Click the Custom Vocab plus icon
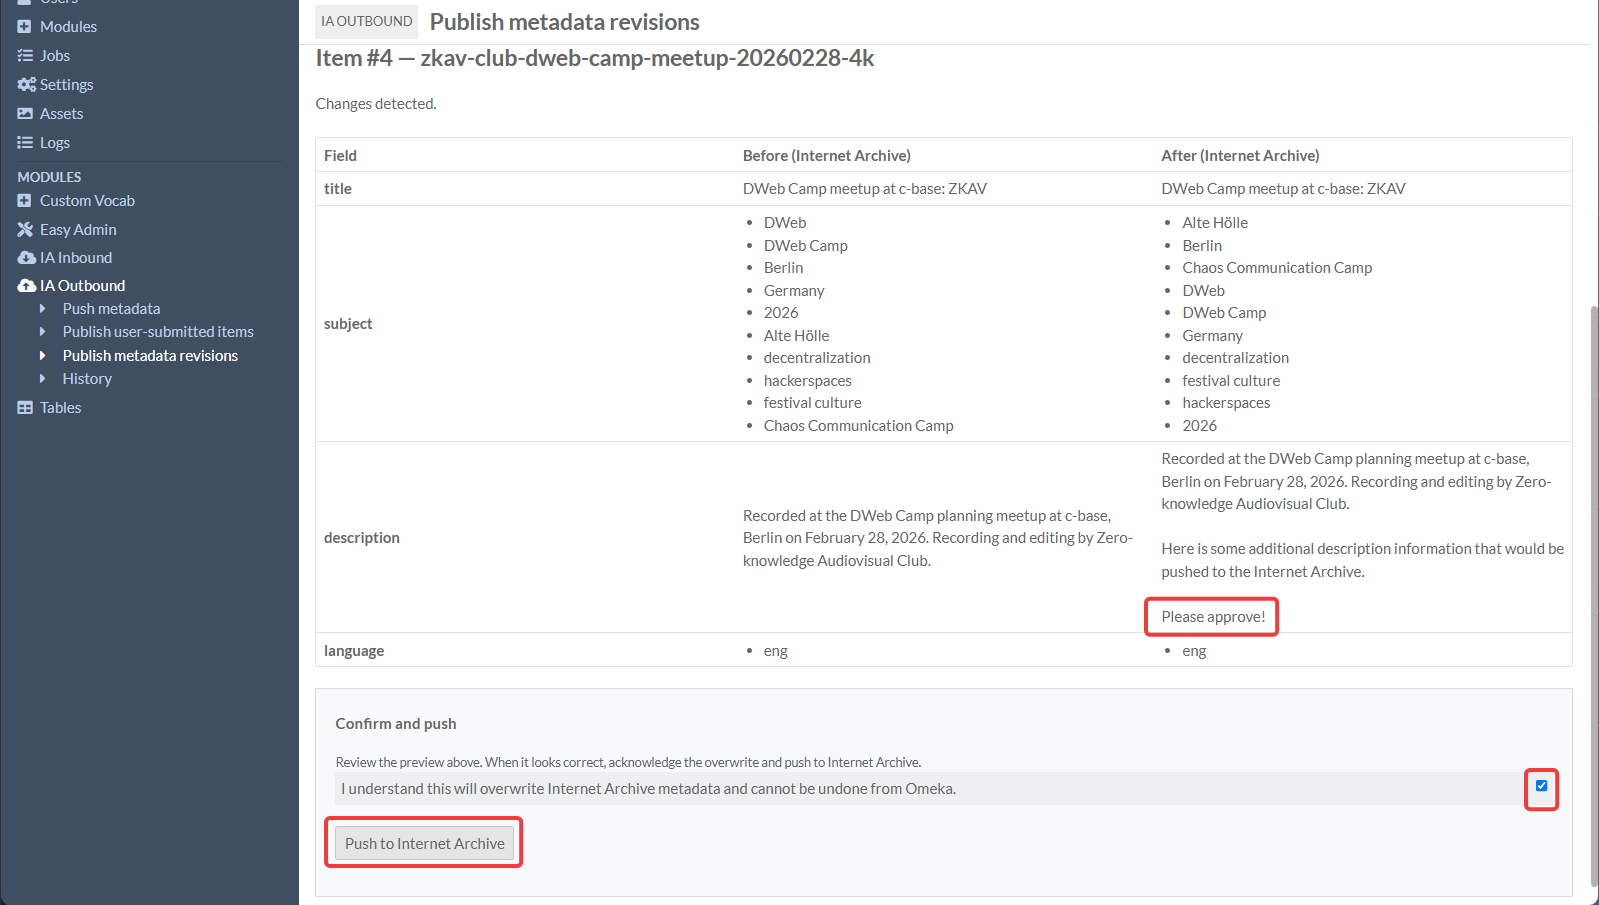The width and height of the screenshot is (1599, 905). (x=25, y=201)
